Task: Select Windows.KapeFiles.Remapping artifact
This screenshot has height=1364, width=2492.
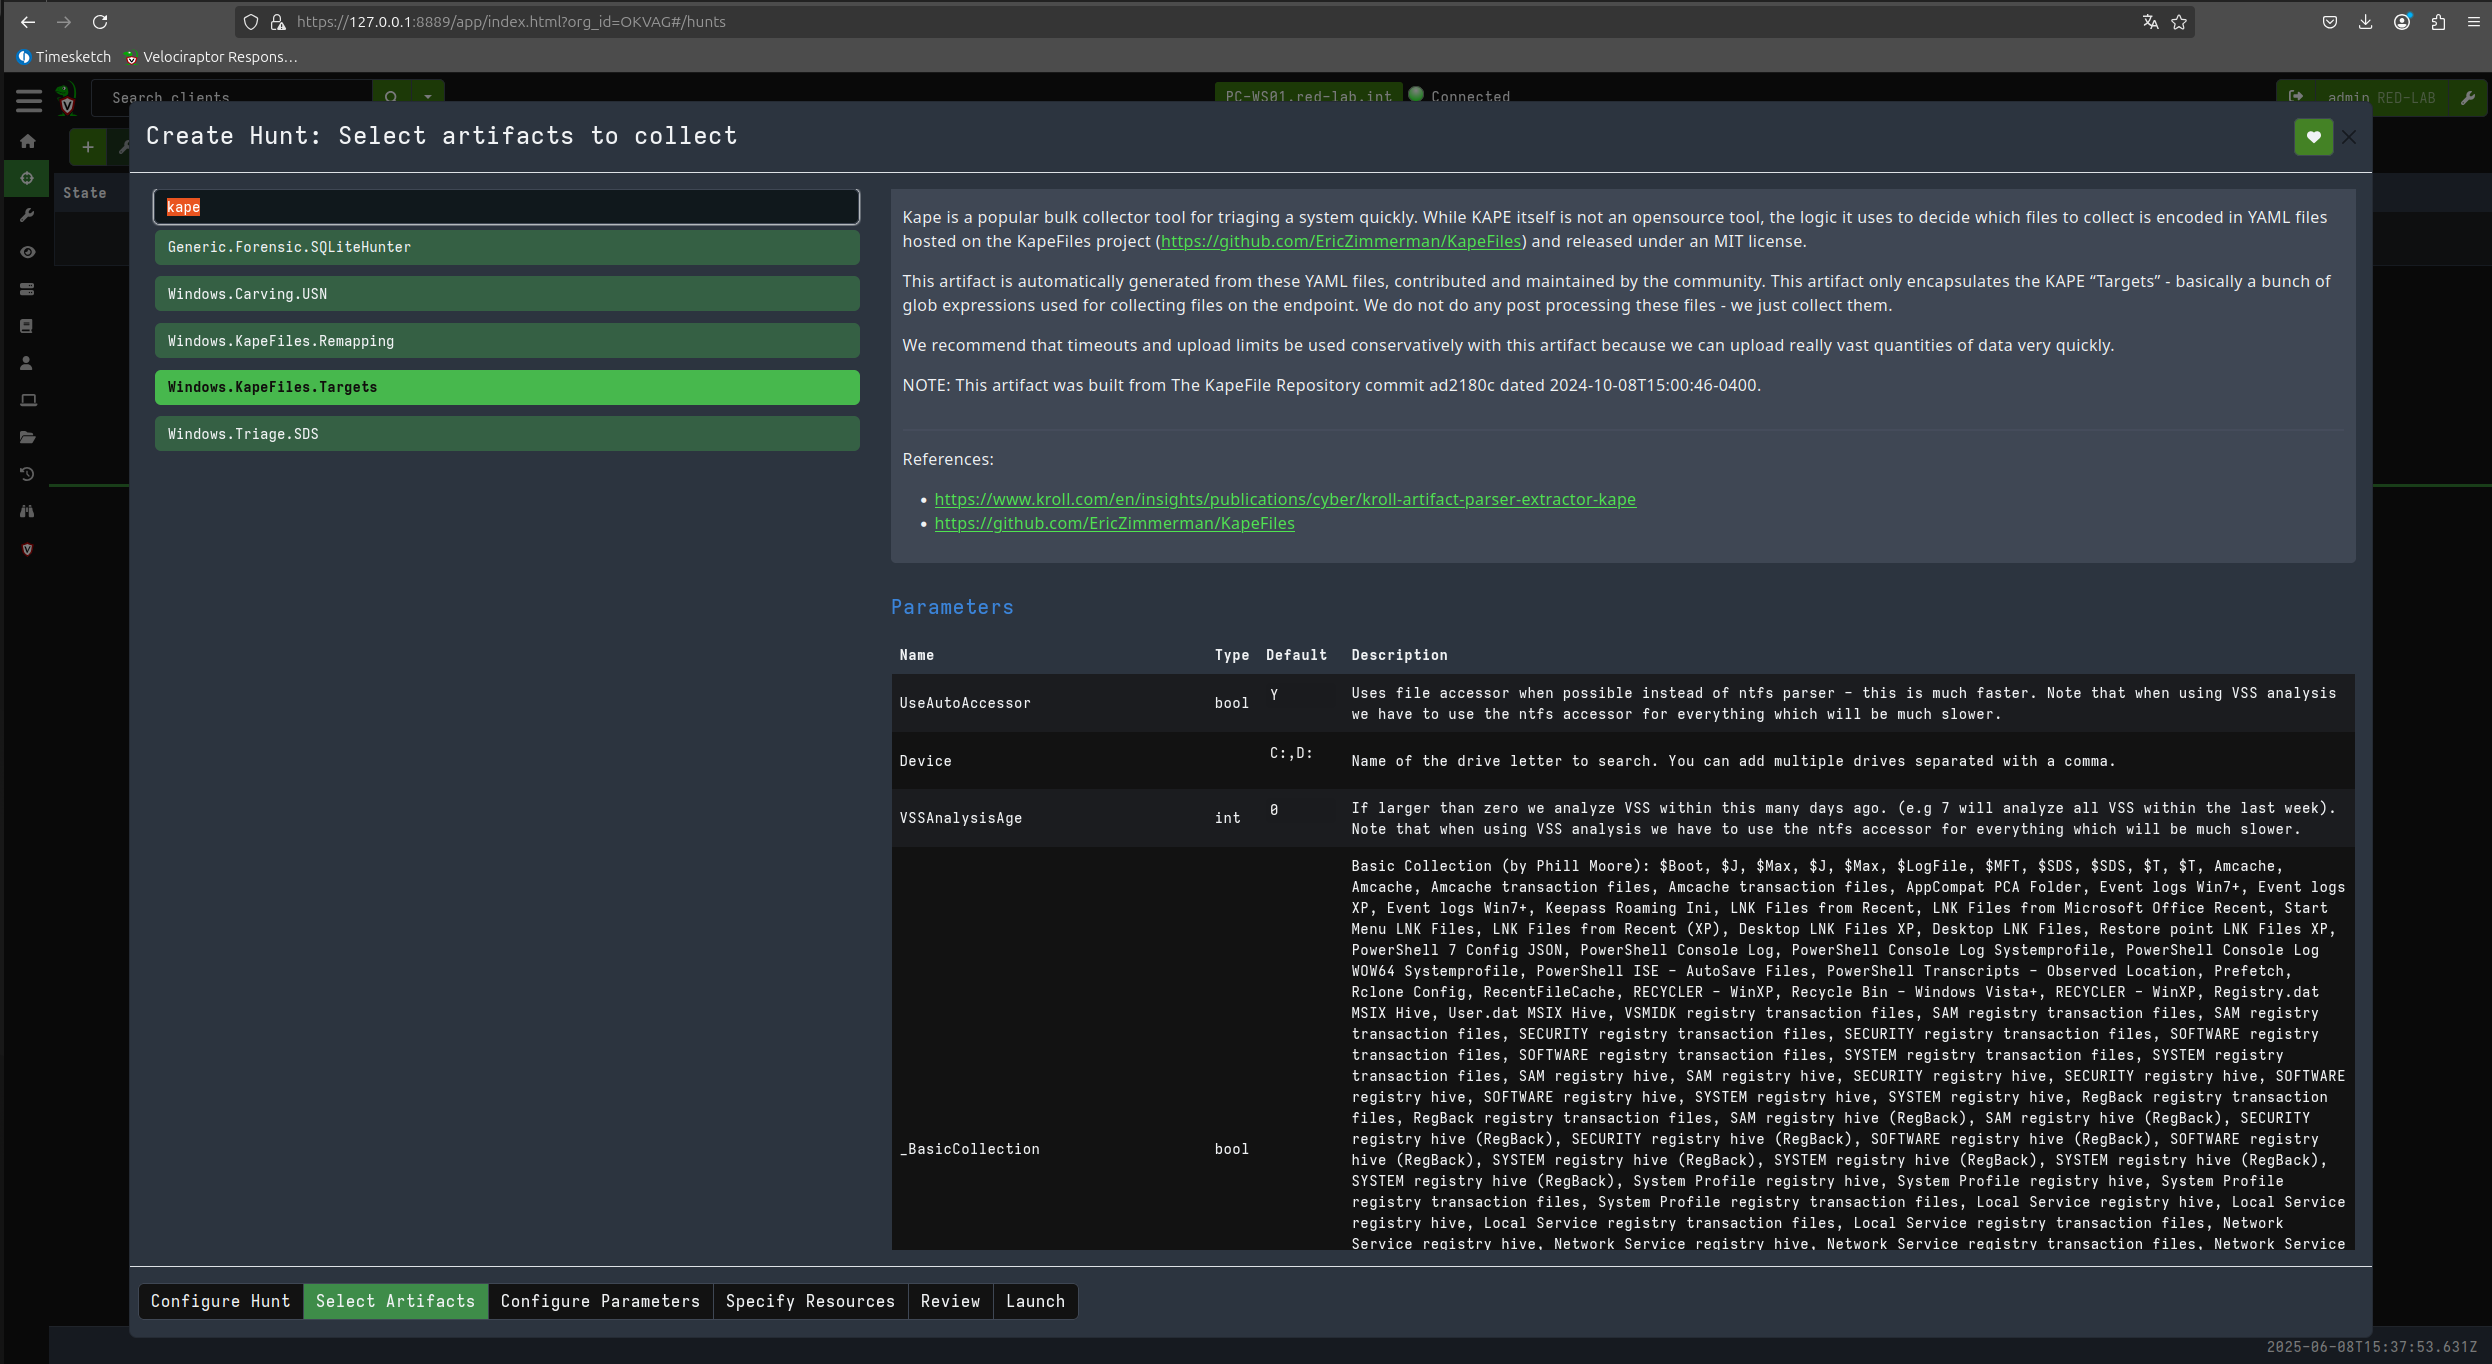Action: point(507,341)
